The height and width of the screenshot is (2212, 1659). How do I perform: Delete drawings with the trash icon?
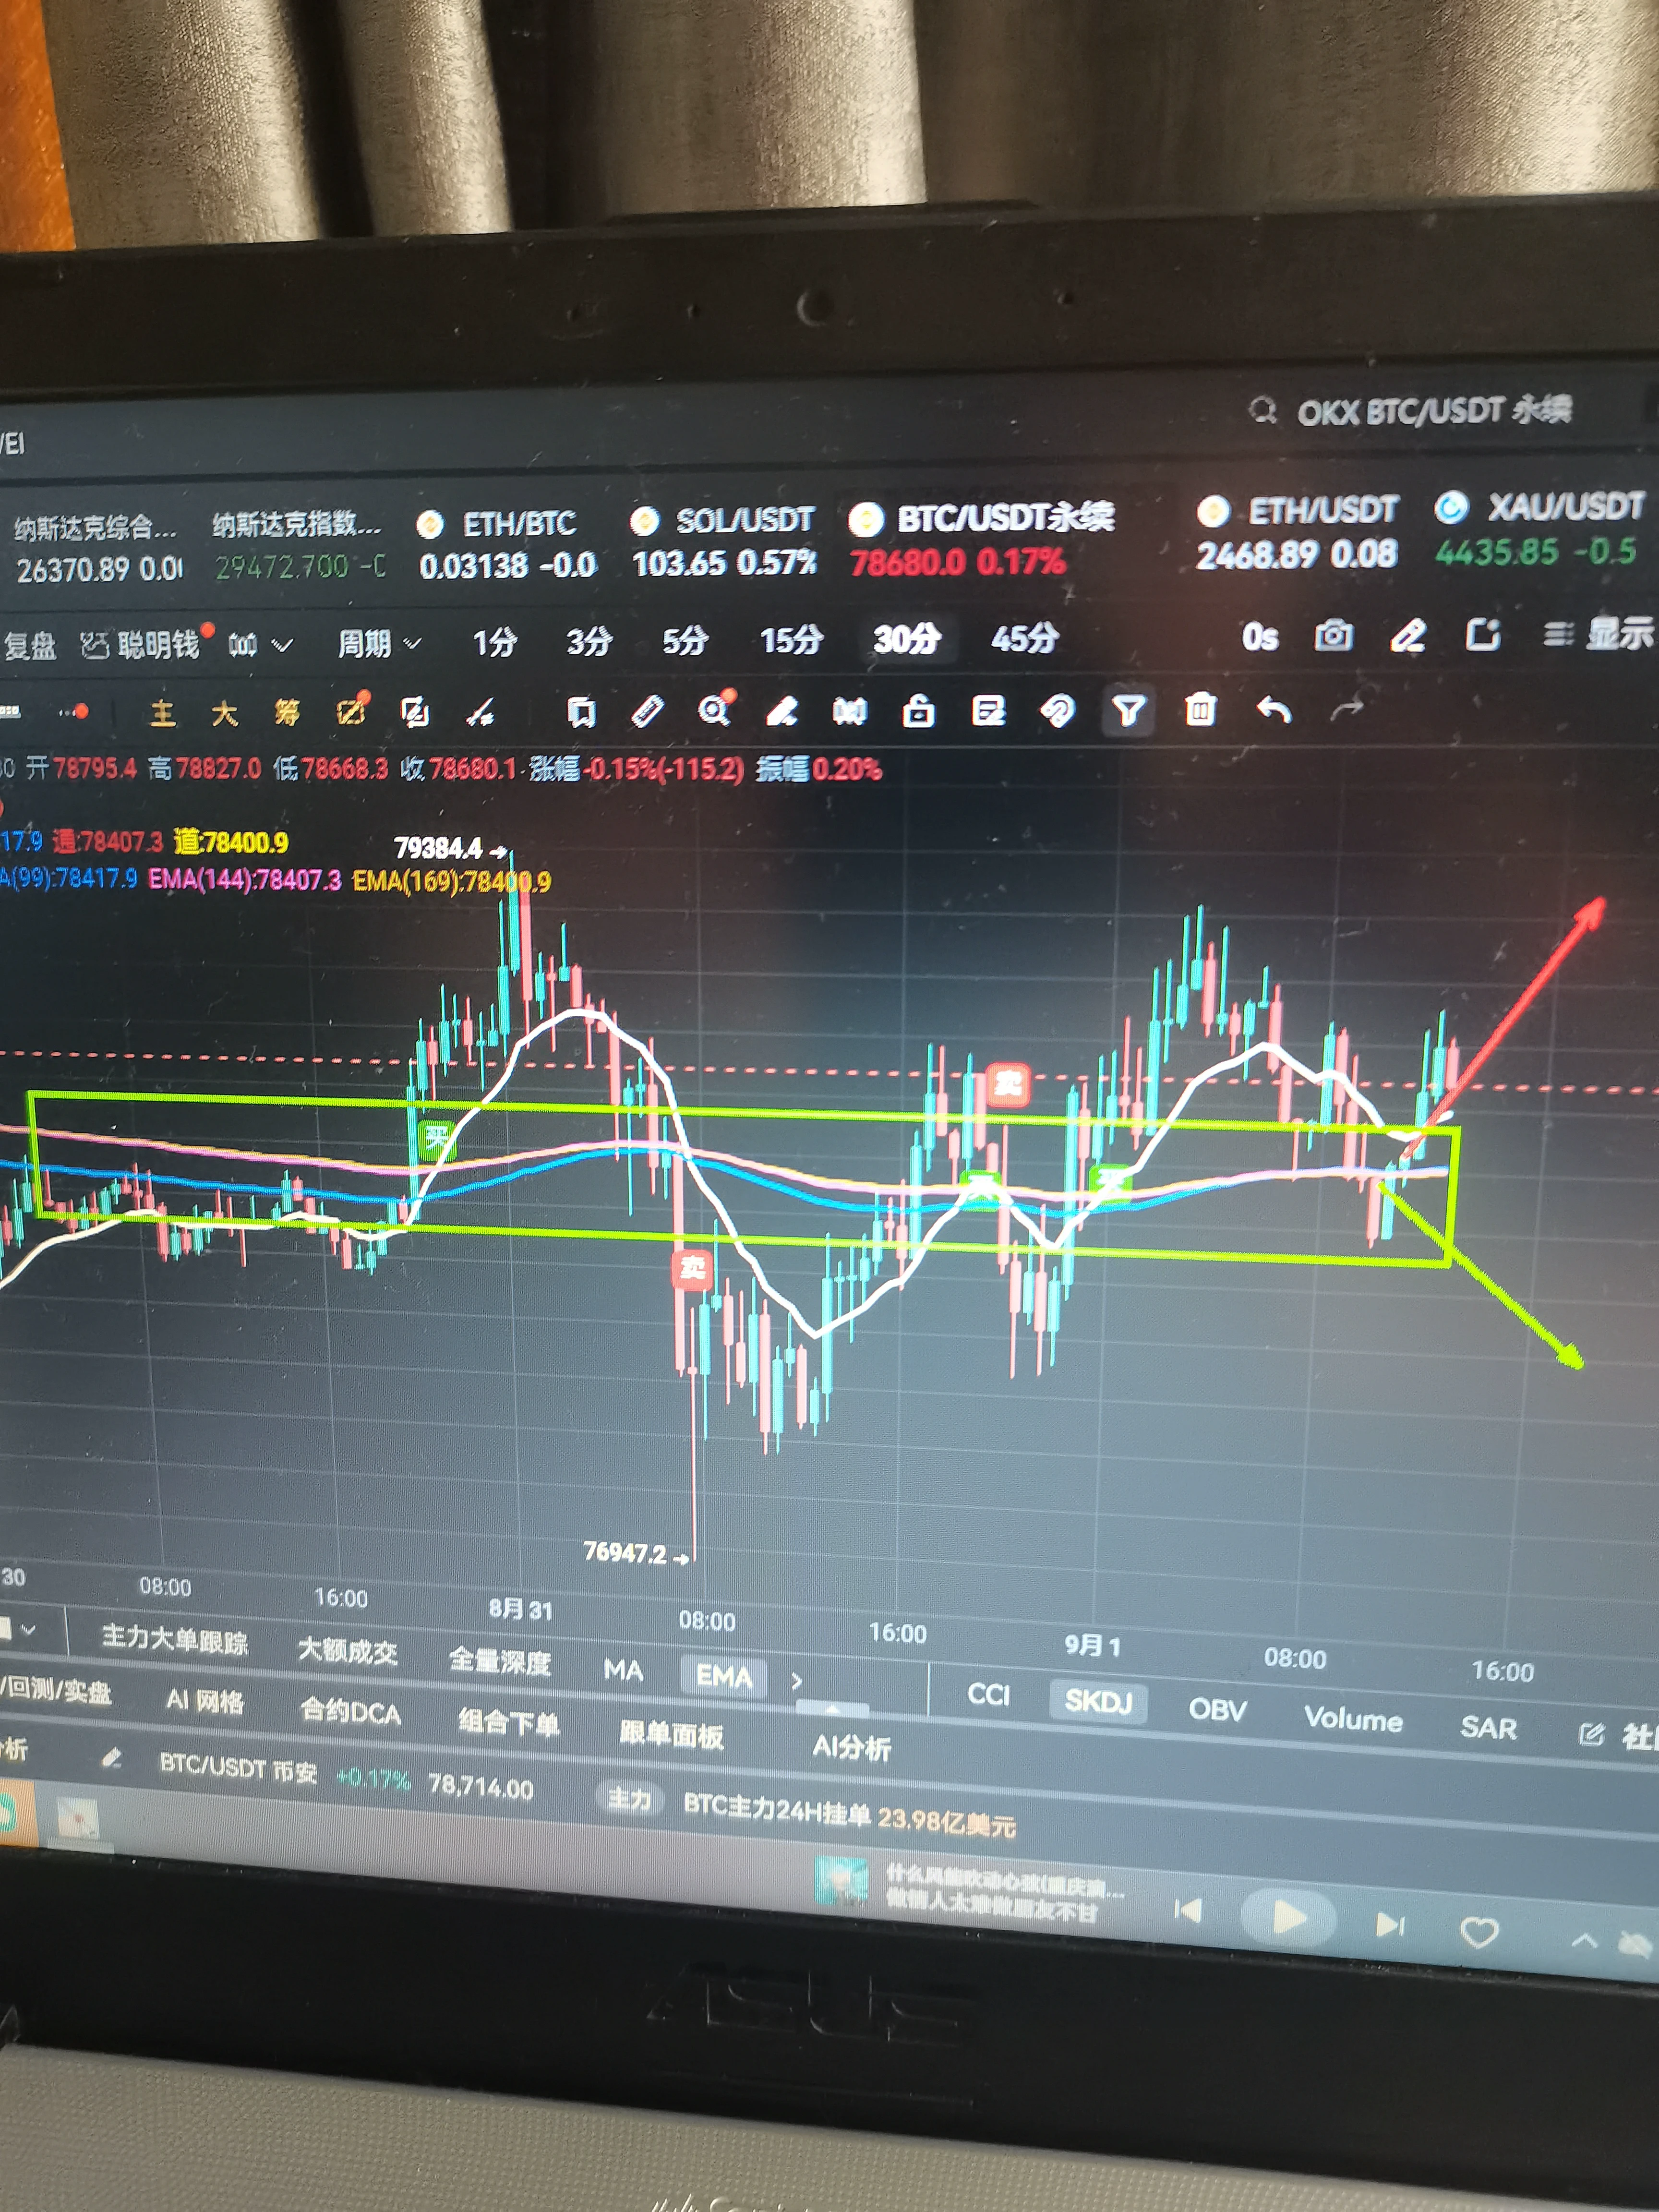(x=1200, y=710)
